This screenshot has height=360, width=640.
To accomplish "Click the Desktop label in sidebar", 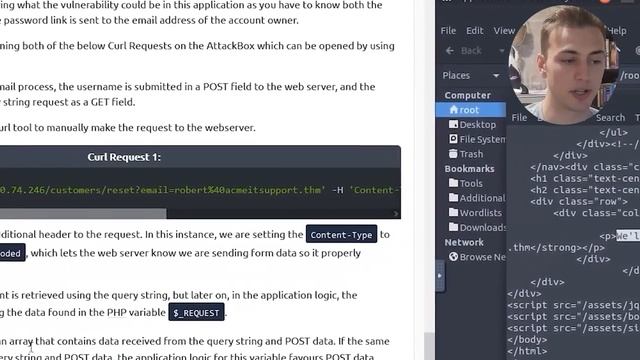I will pos(478,124).
